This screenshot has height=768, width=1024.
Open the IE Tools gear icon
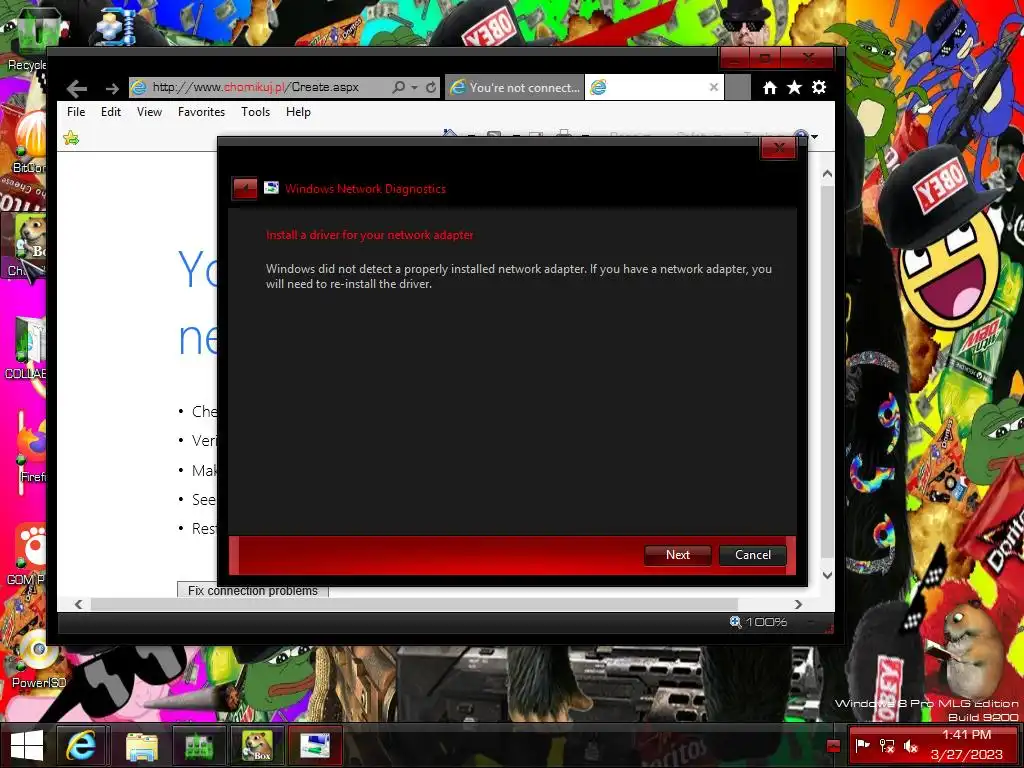pos(819,88)
